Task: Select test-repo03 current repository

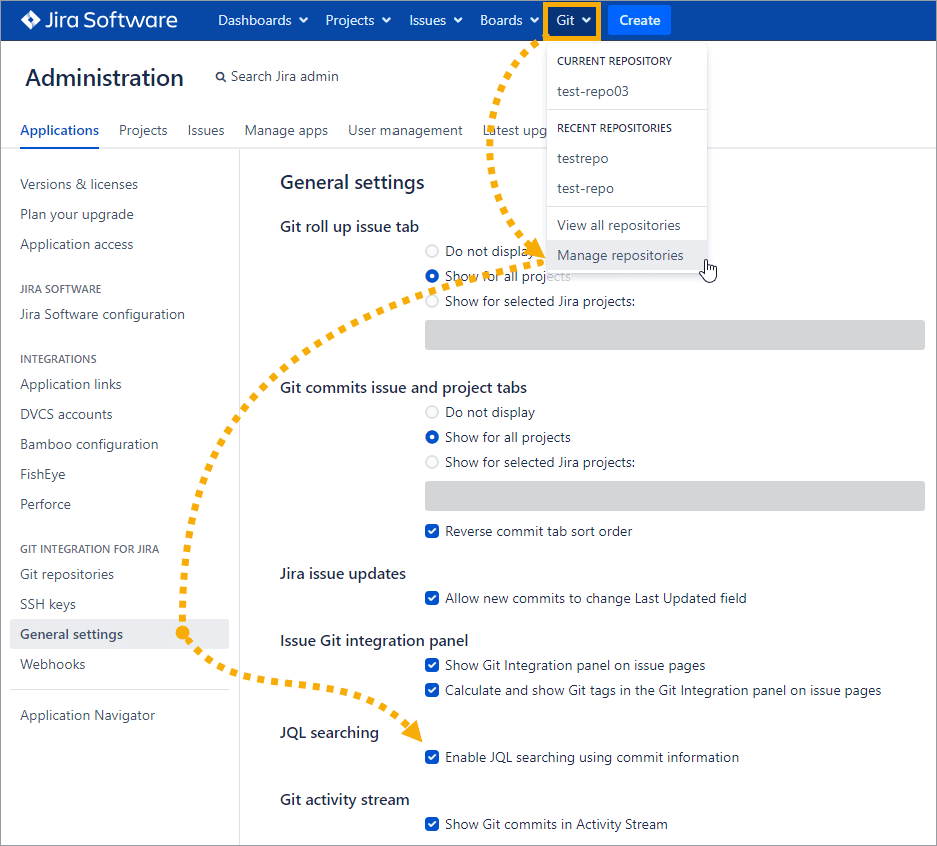Action: [593, 91]
